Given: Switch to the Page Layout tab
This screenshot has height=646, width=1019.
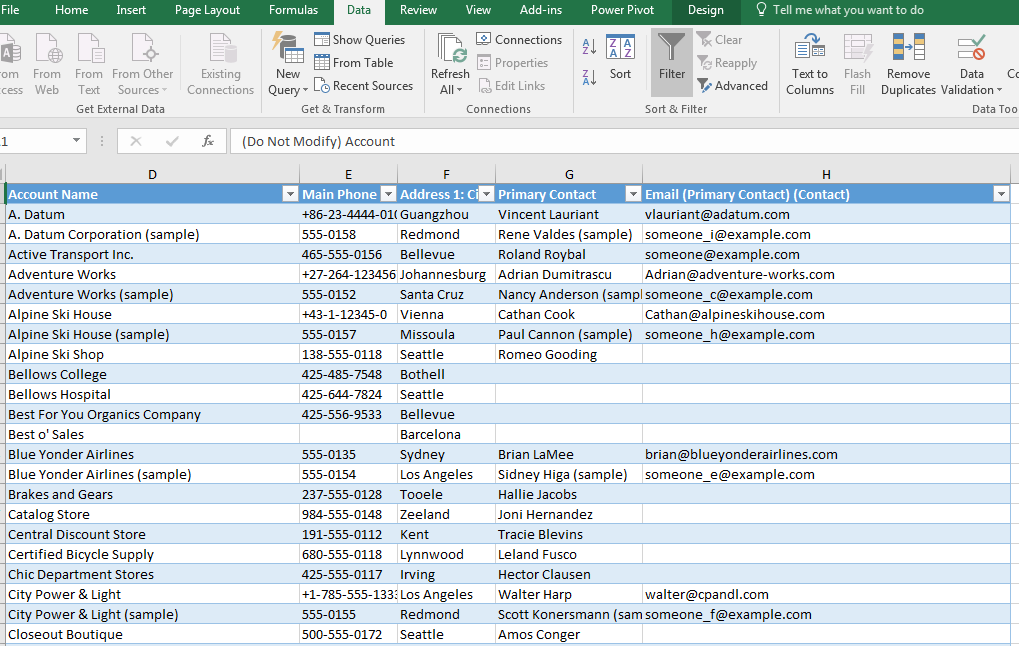Looking at the screenshot, I should point(207,10).
